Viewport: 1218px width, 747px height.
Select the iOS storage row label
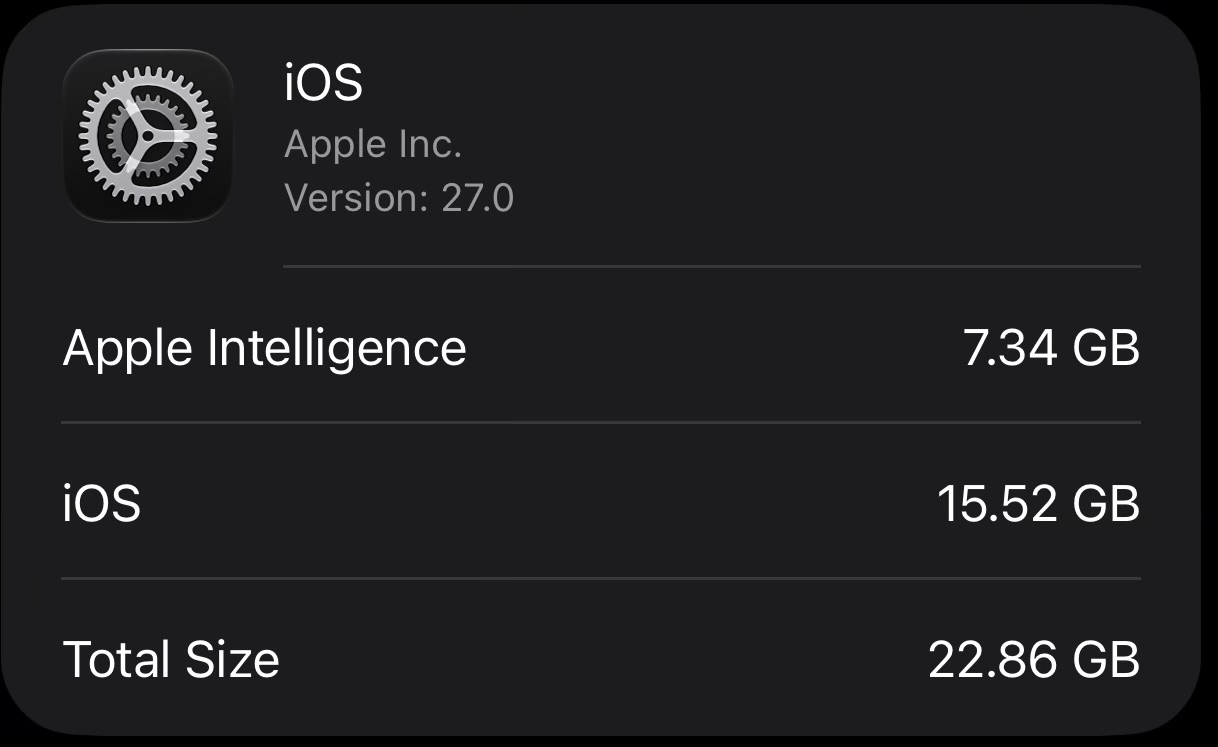pos(101,503)
